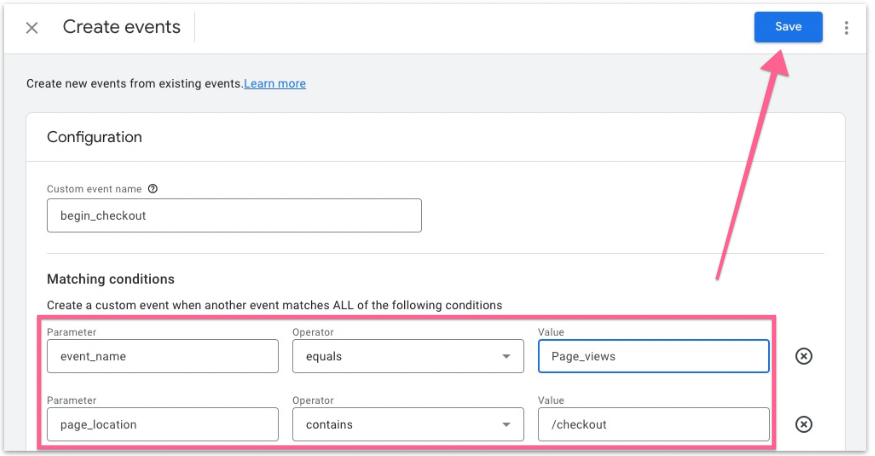Open the three-dot more options menu

pyautogui.click(x=846, y=28)
